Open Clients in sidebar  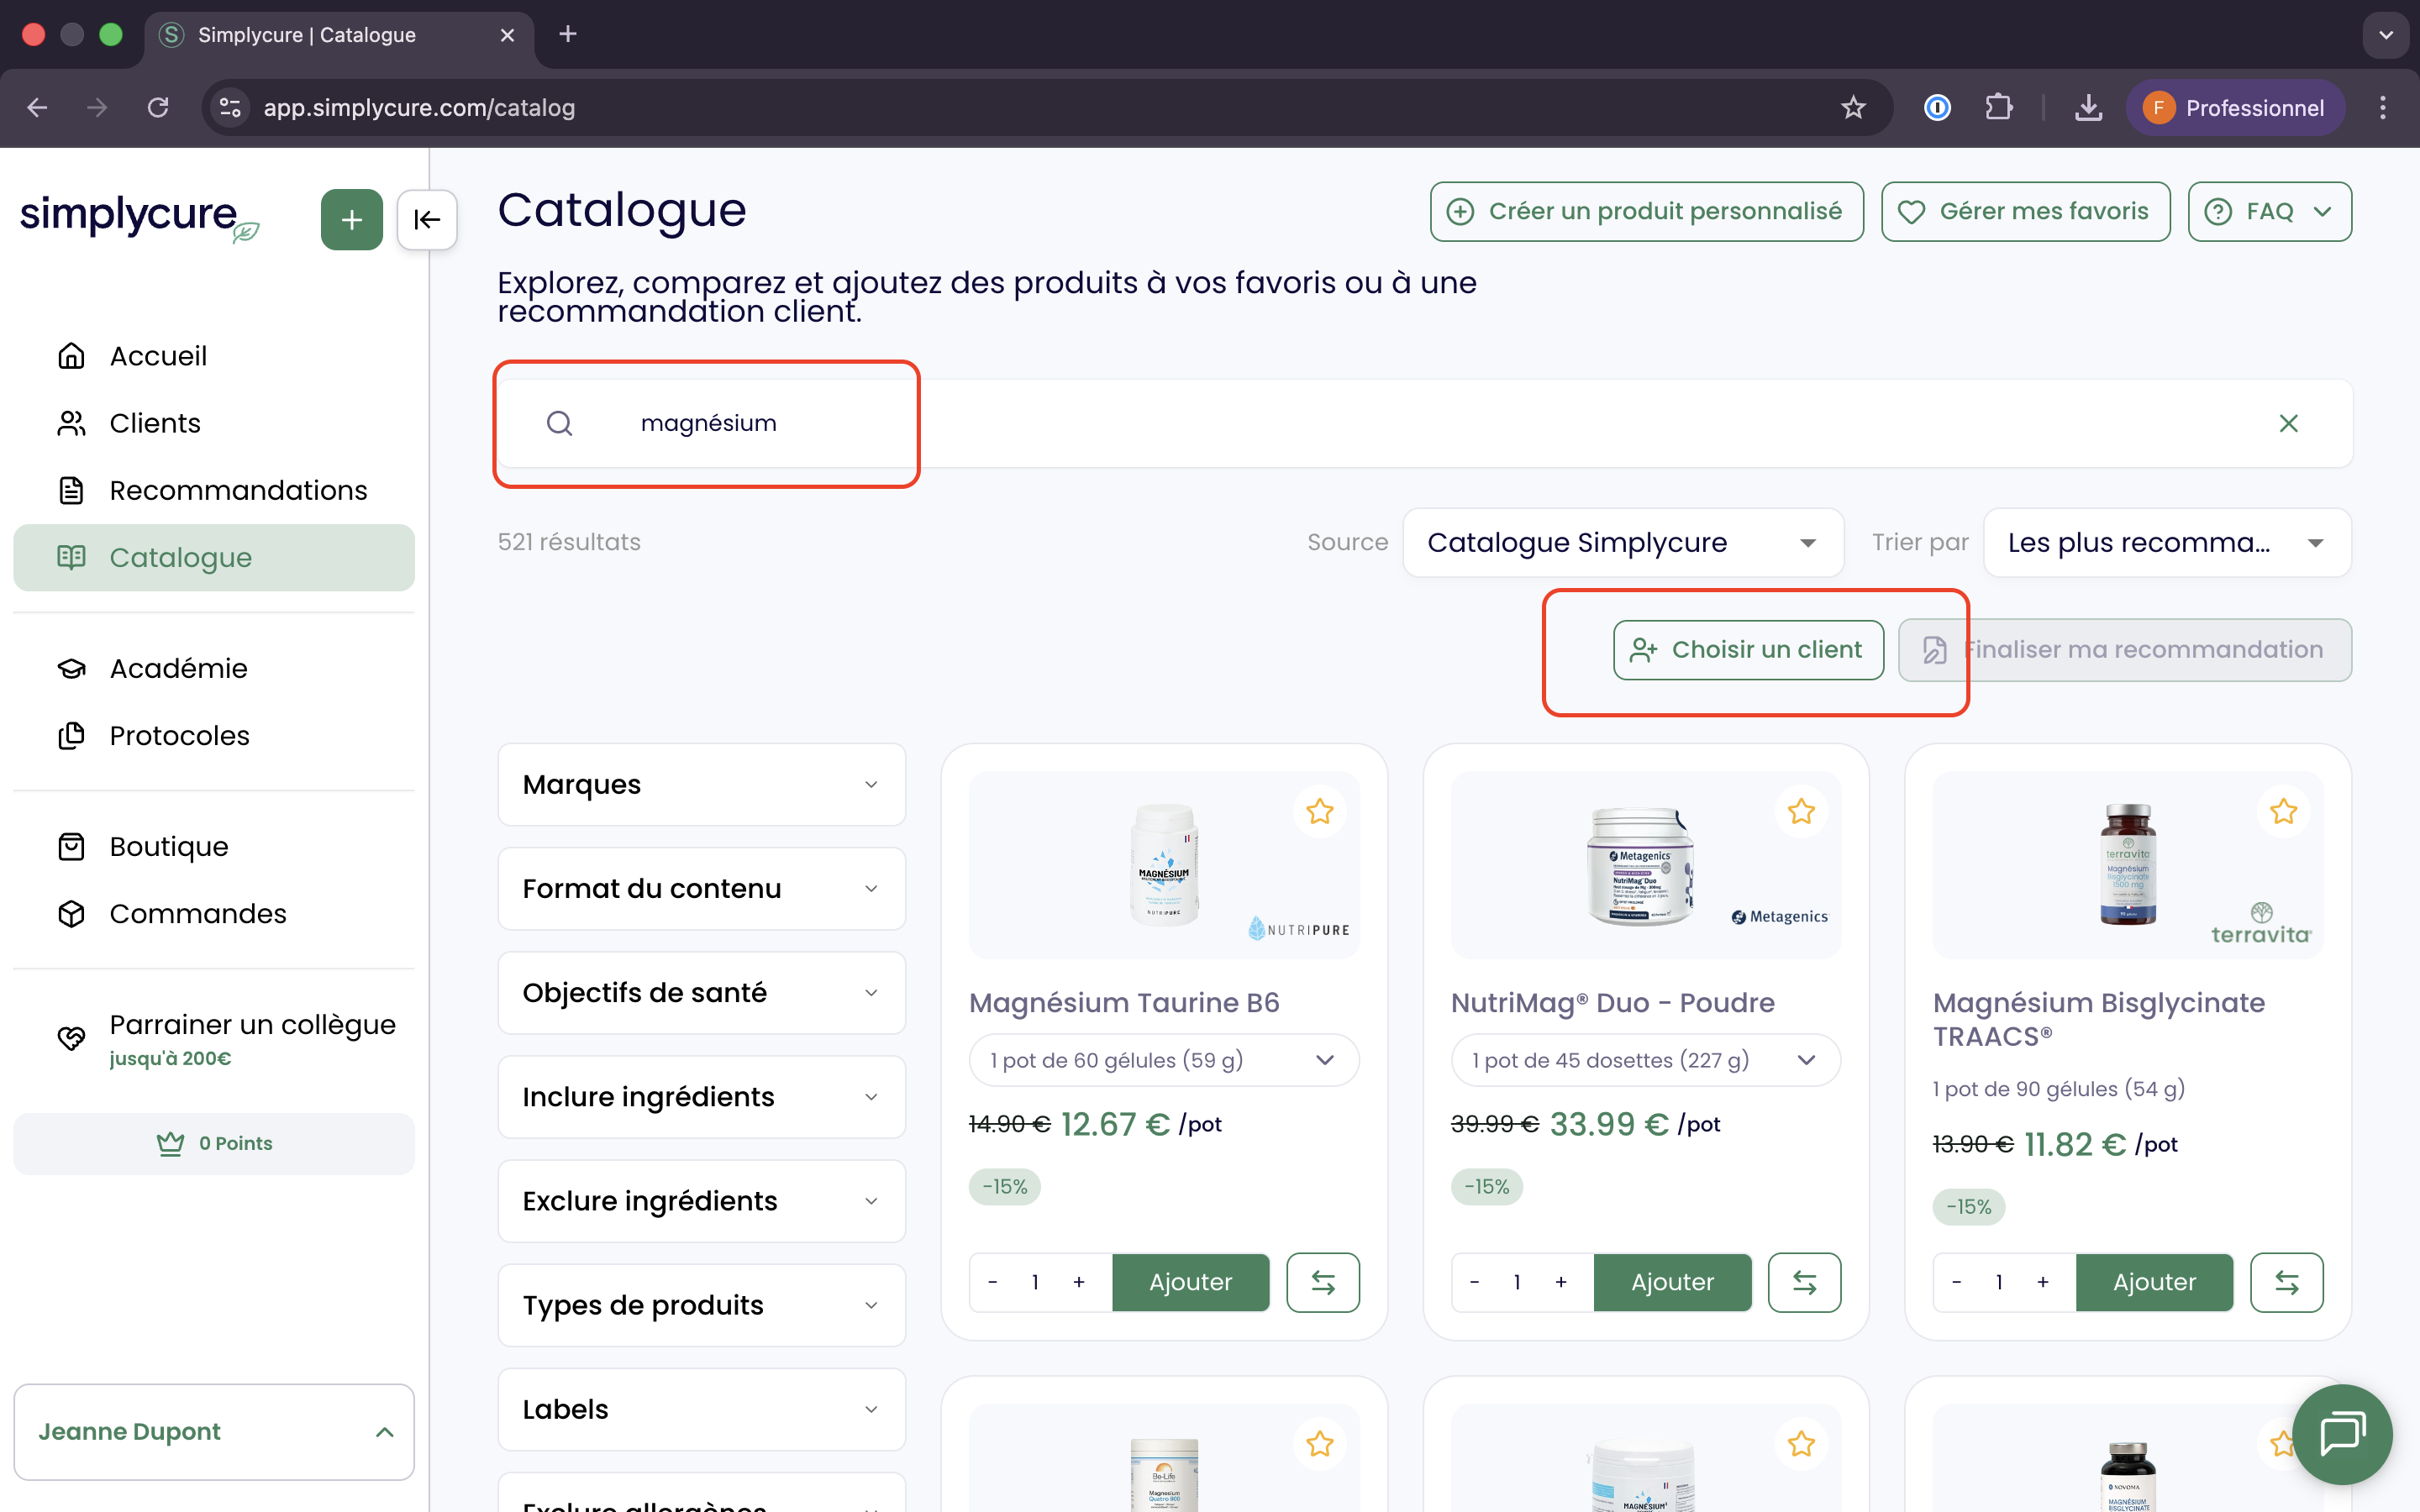214,423
